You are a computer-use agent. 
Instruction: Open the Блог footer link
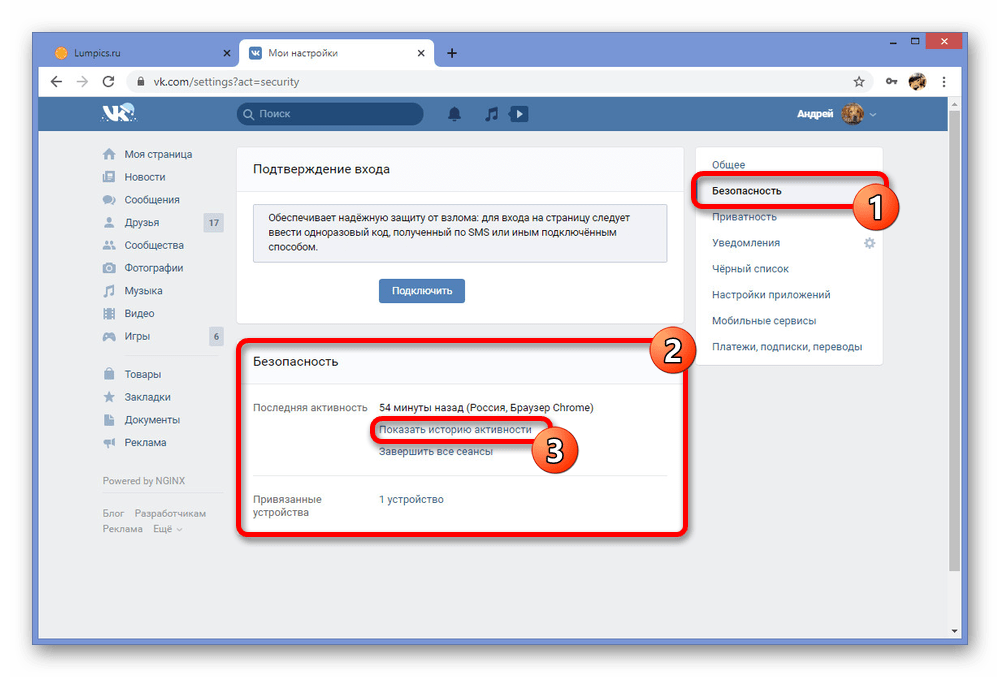click(x=113, y=513)
